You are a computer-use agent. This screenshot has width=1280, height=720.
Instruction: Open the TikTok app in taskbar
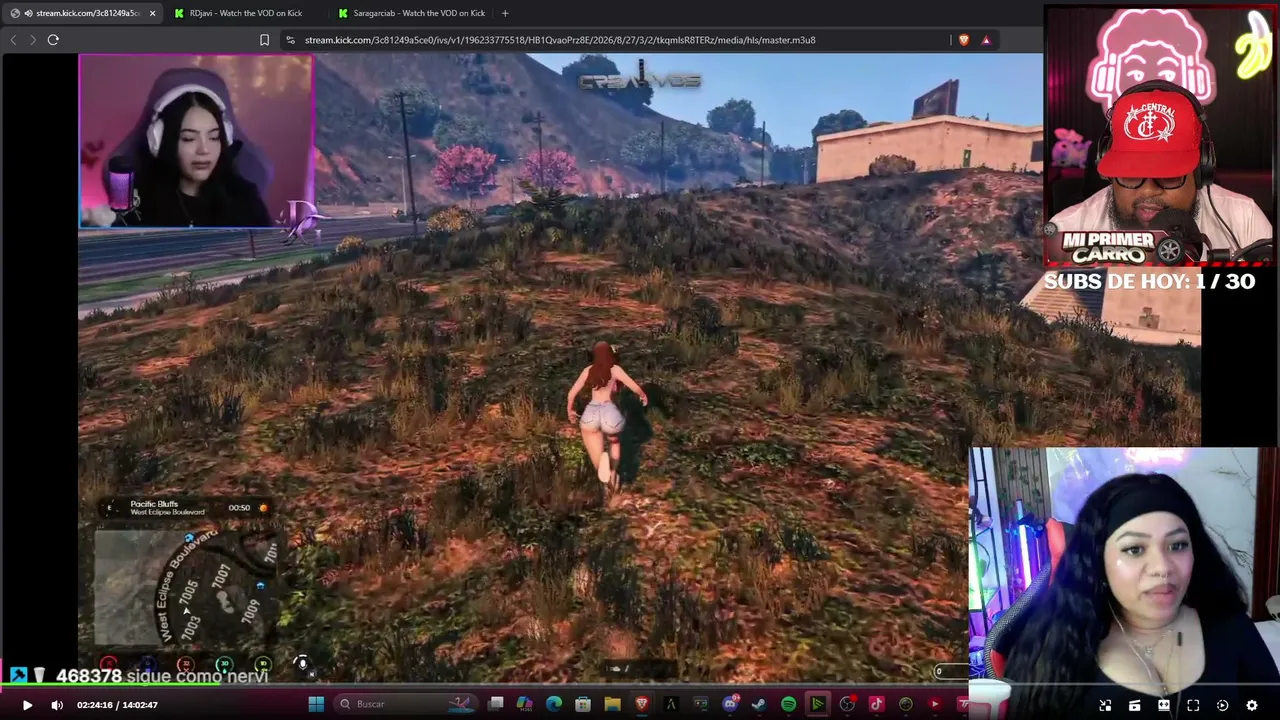click(x=876, y=704)
